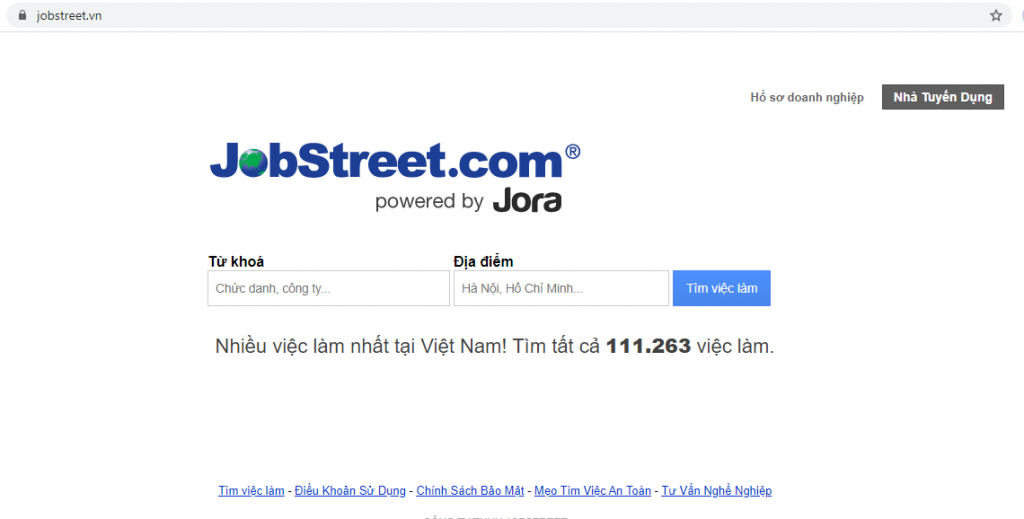Screen dimensions: 1024x519
Task: Focus the Từ khoá keyword field
Action: [328, 288]
